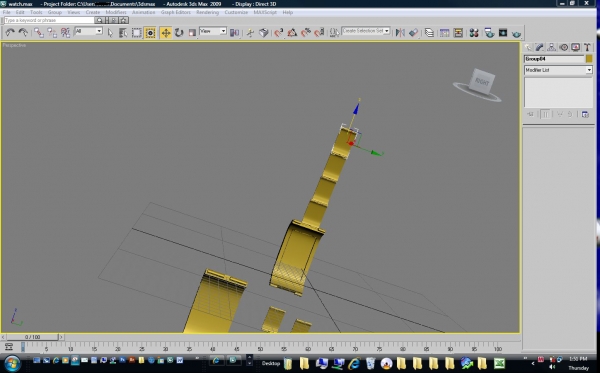Toggle the Percent Snap icon

click(306, 33)
